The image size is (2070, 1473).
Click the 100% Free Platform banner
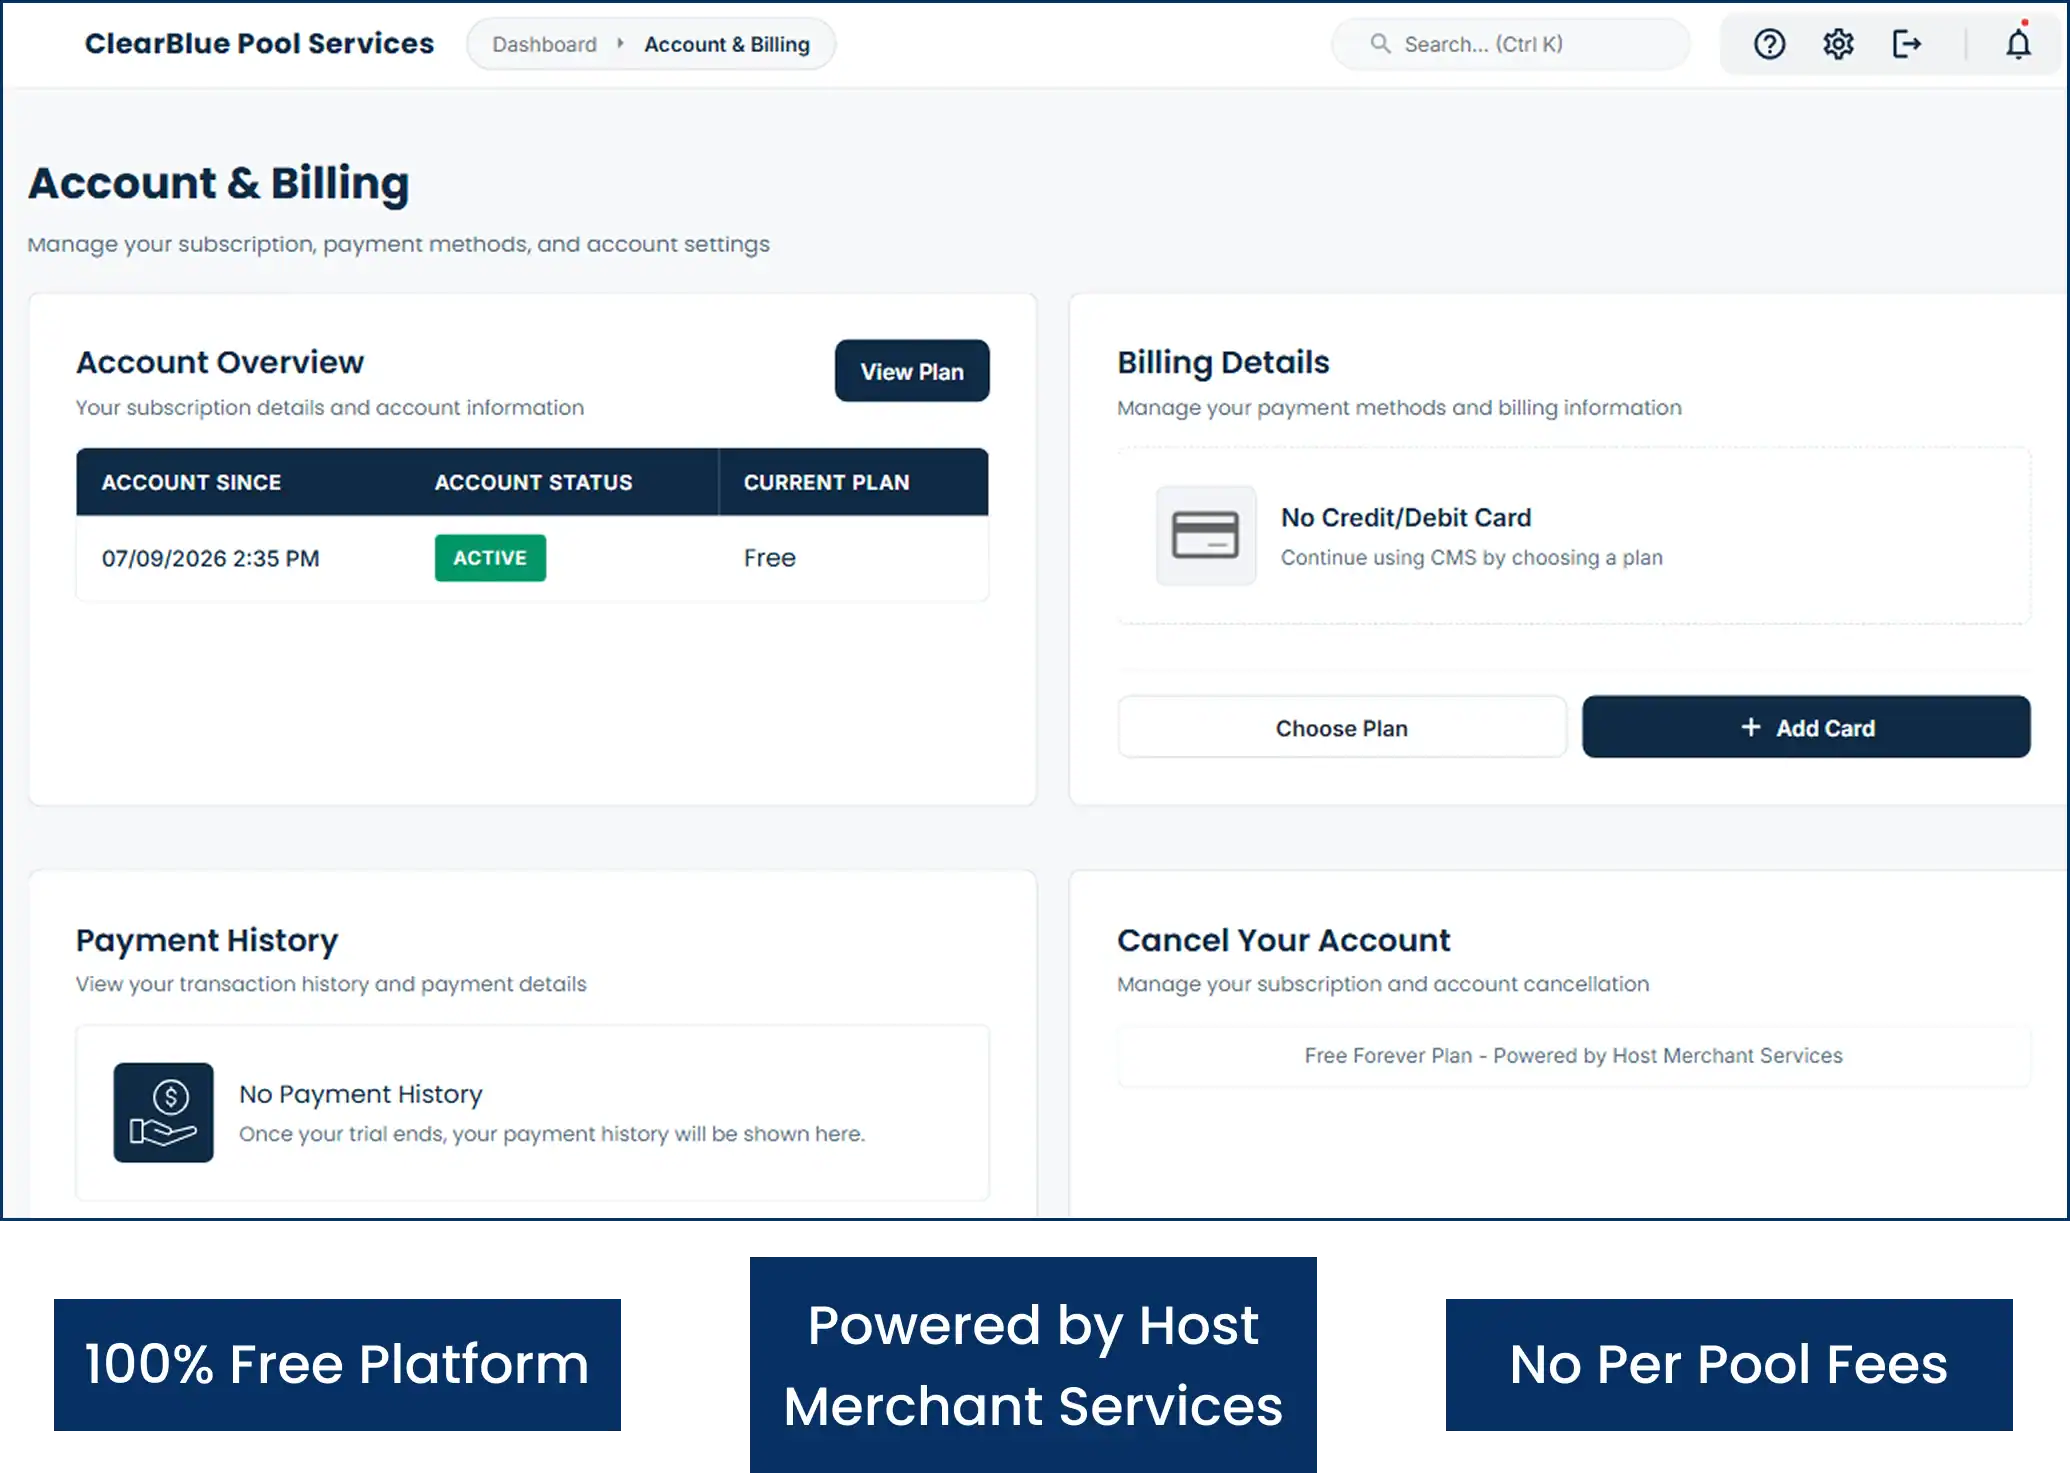tap(337, 1364)
